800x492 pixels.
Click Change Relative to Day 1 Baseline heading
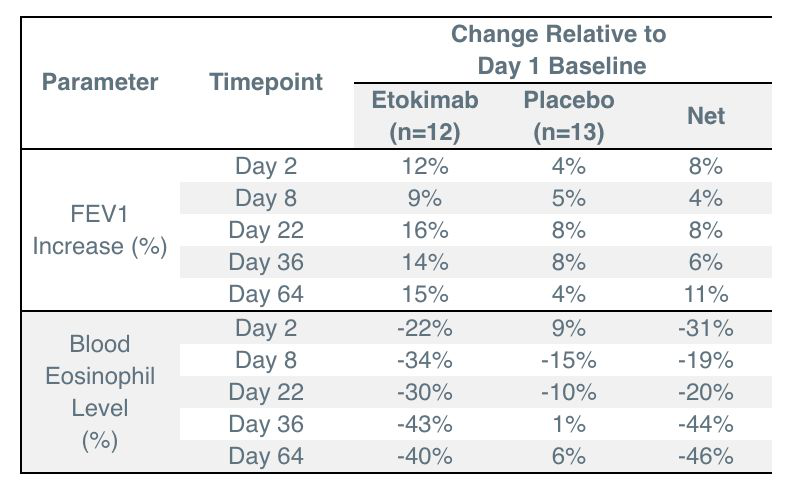(559, 50)
